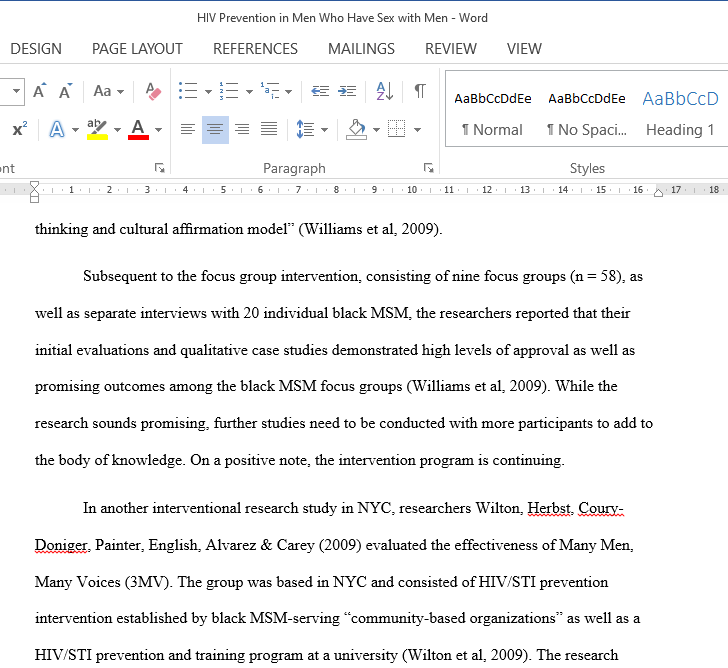Click the Increase Font Size icon

pos(40,91)
